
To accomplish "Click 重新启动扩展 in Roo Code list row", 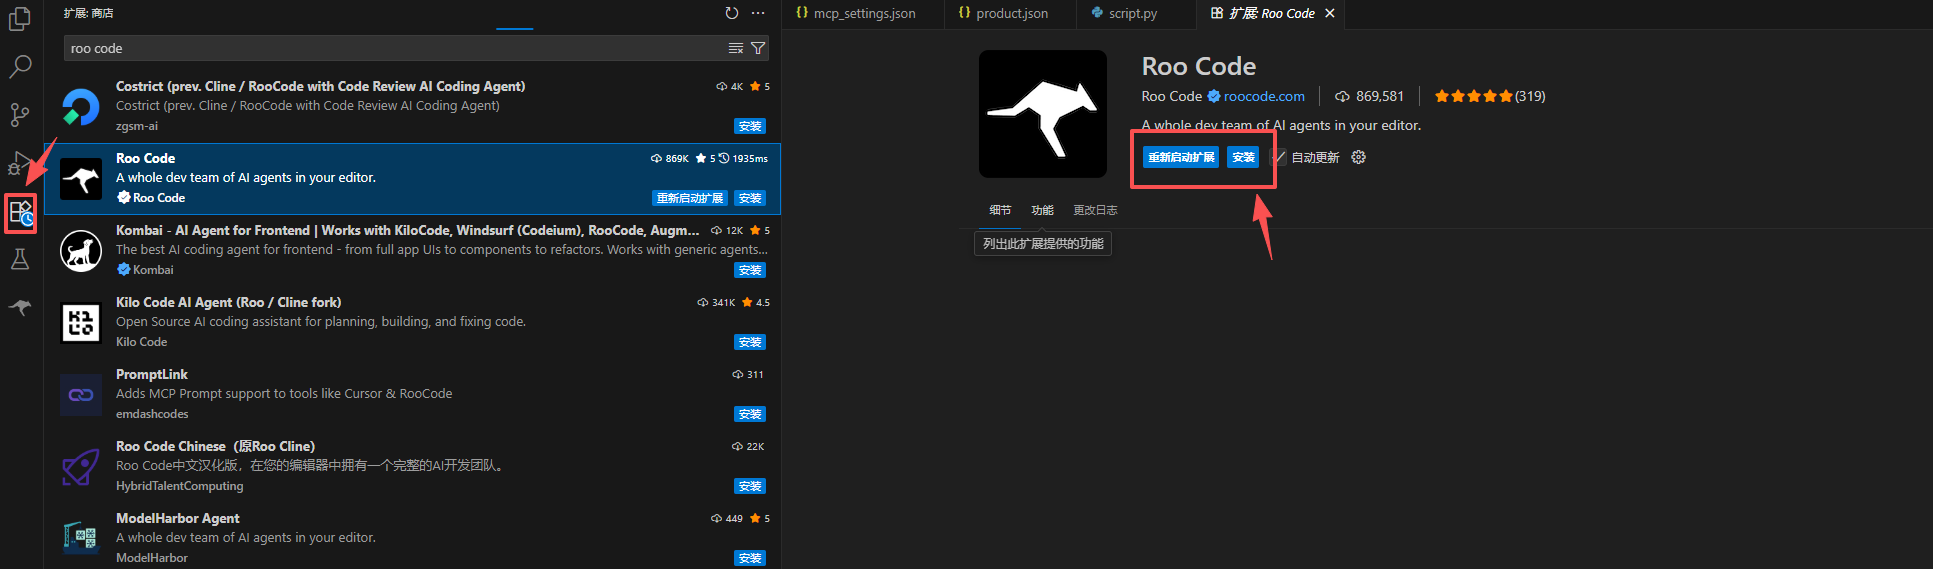I will 690,198.
